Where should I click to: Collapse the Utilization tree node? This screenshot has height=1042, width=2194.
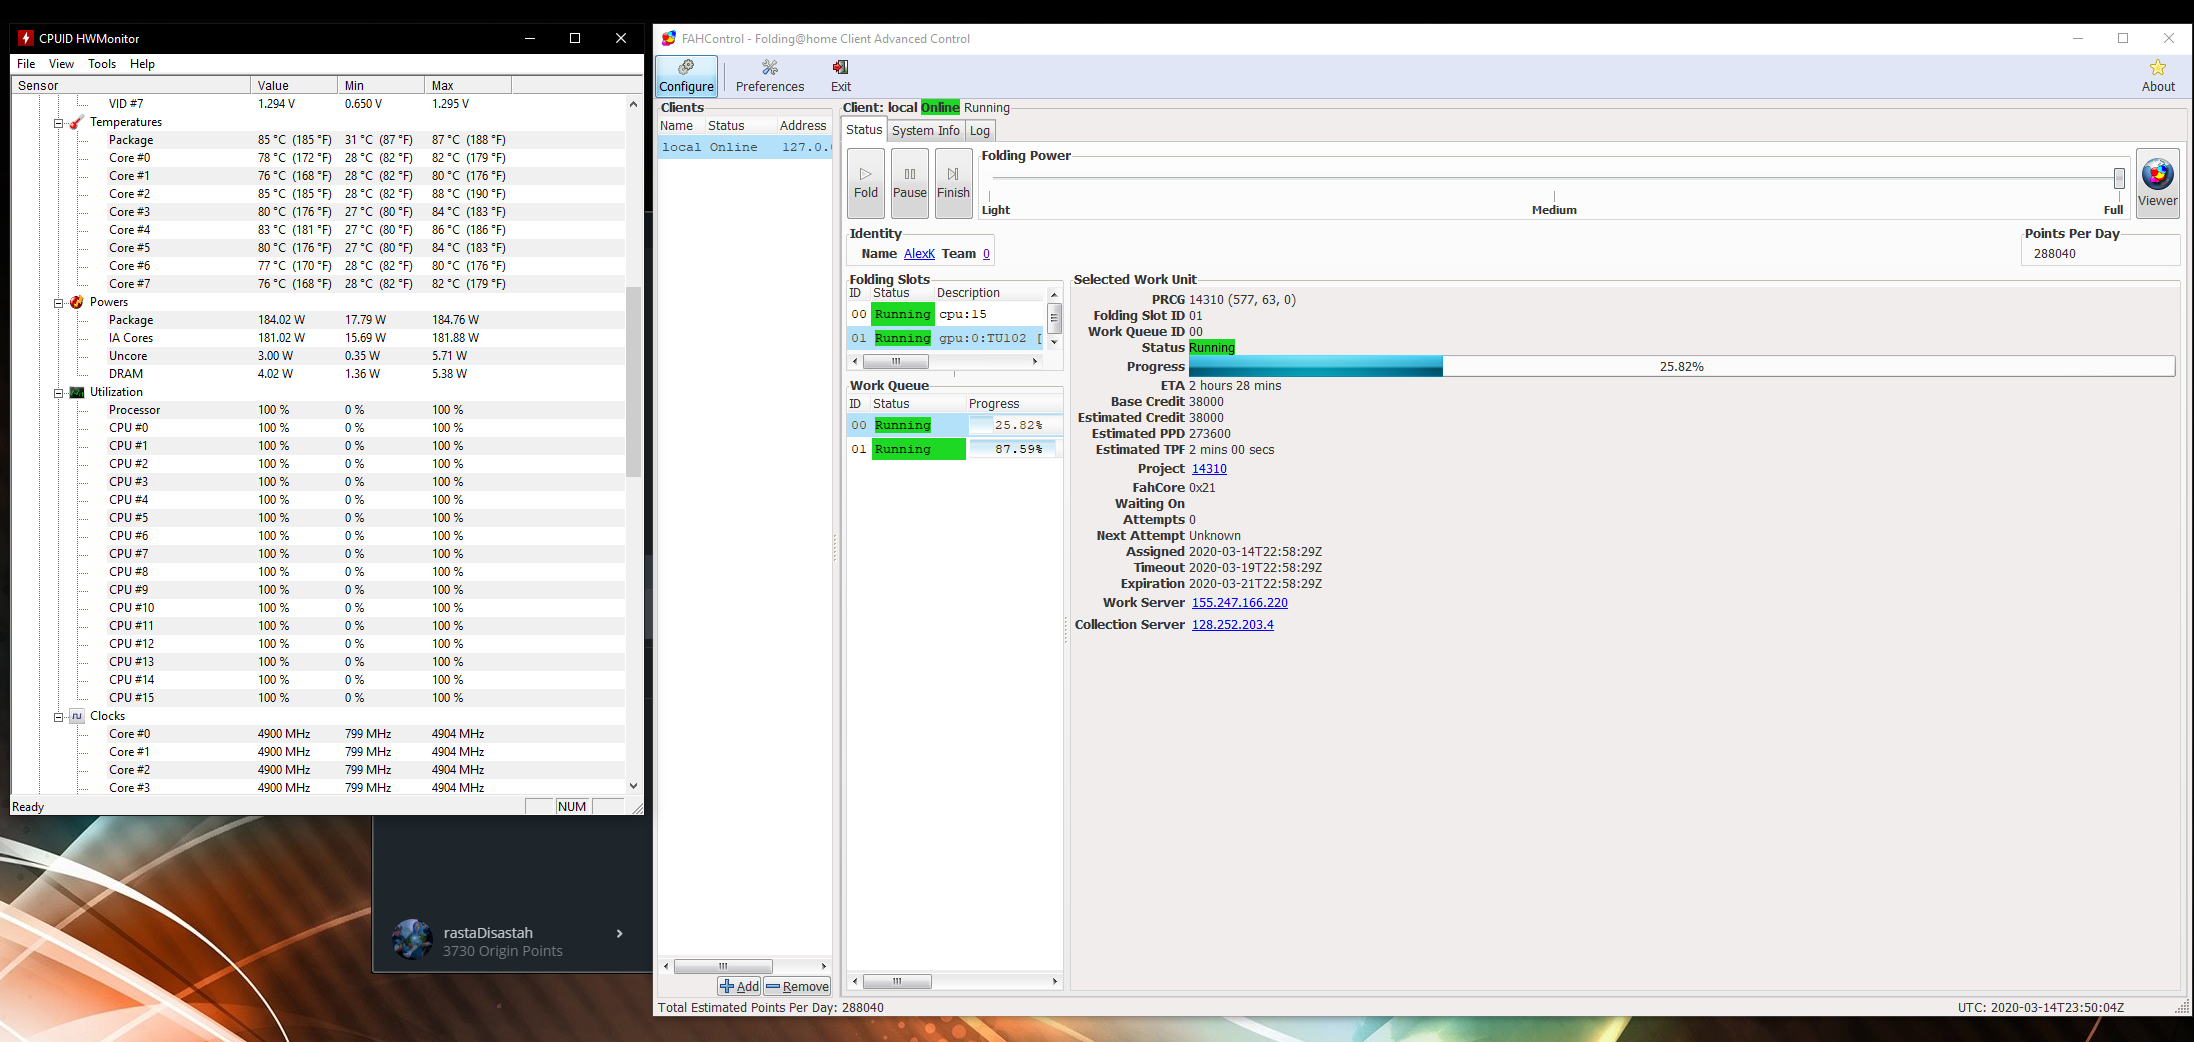point(59,393)
